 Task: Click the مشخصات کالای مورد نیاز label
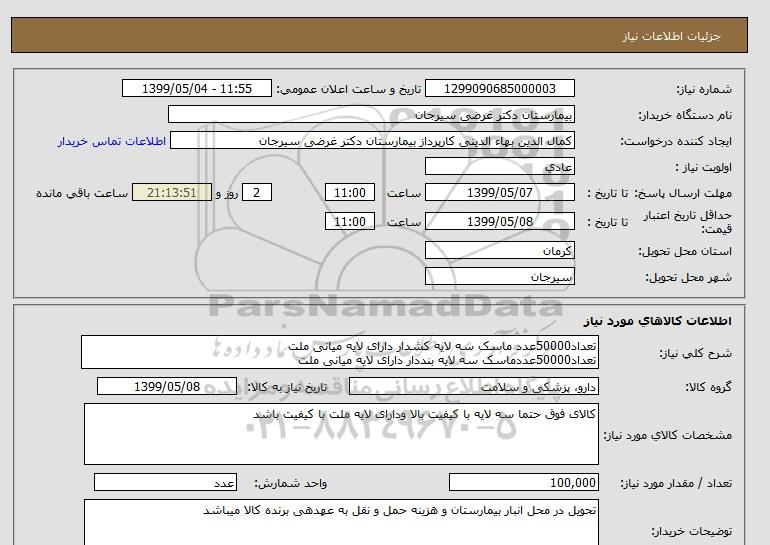667,435
